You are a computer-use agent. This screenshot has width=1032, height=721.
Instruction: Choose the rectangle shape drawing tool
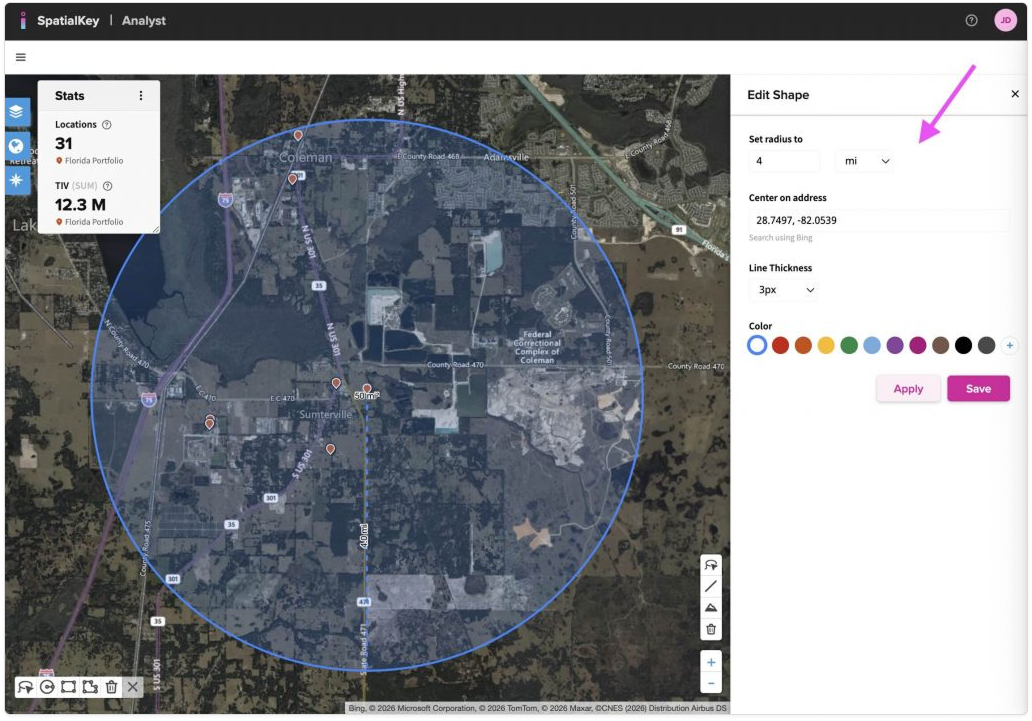point(68,687)
